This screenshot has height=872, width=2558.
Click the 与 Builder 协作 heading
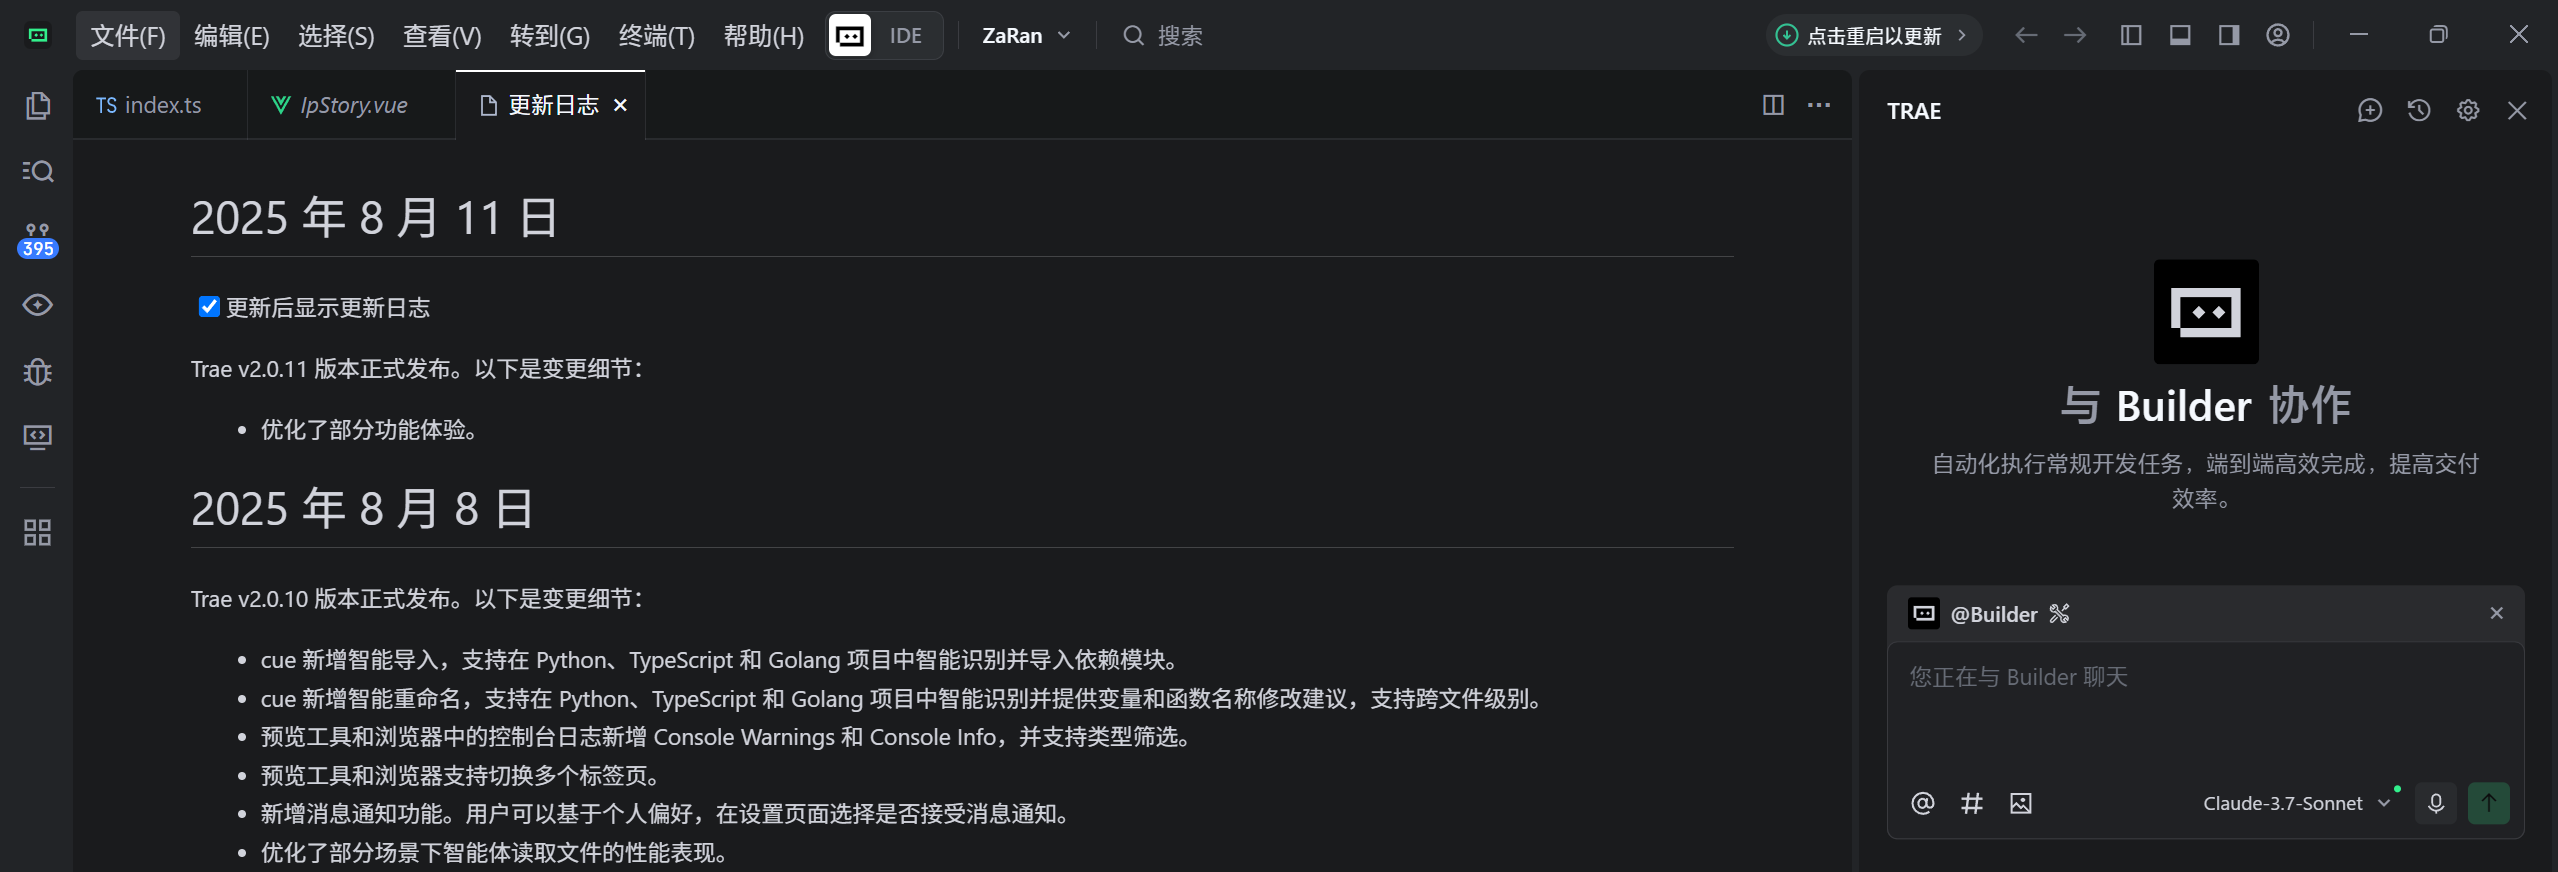click(2205, 406)
